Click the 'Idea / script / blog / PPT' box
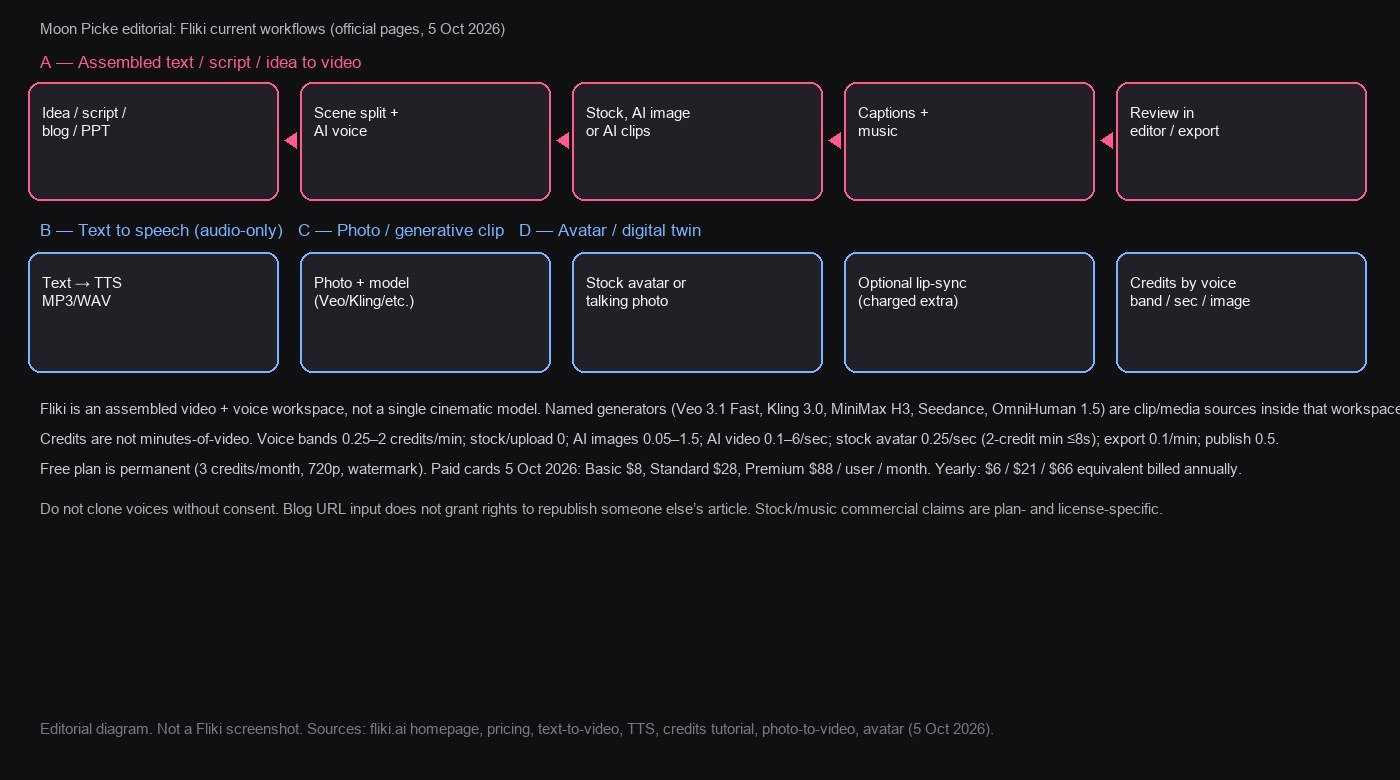This screenshot has height=780, width=1400. coord(153,141)
